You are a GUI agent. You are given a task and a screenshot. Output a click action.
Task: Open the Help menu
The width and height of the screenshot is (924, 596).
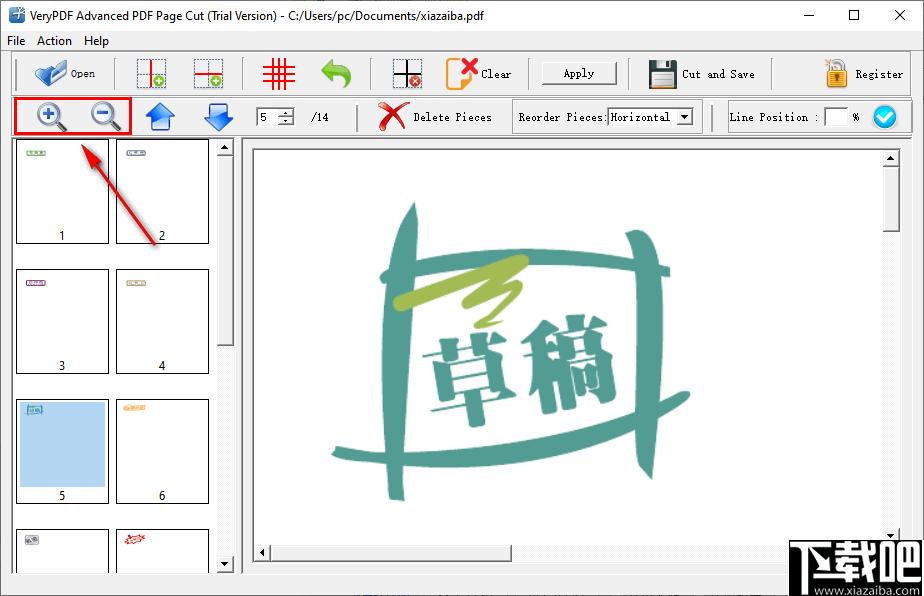point(96,41)
